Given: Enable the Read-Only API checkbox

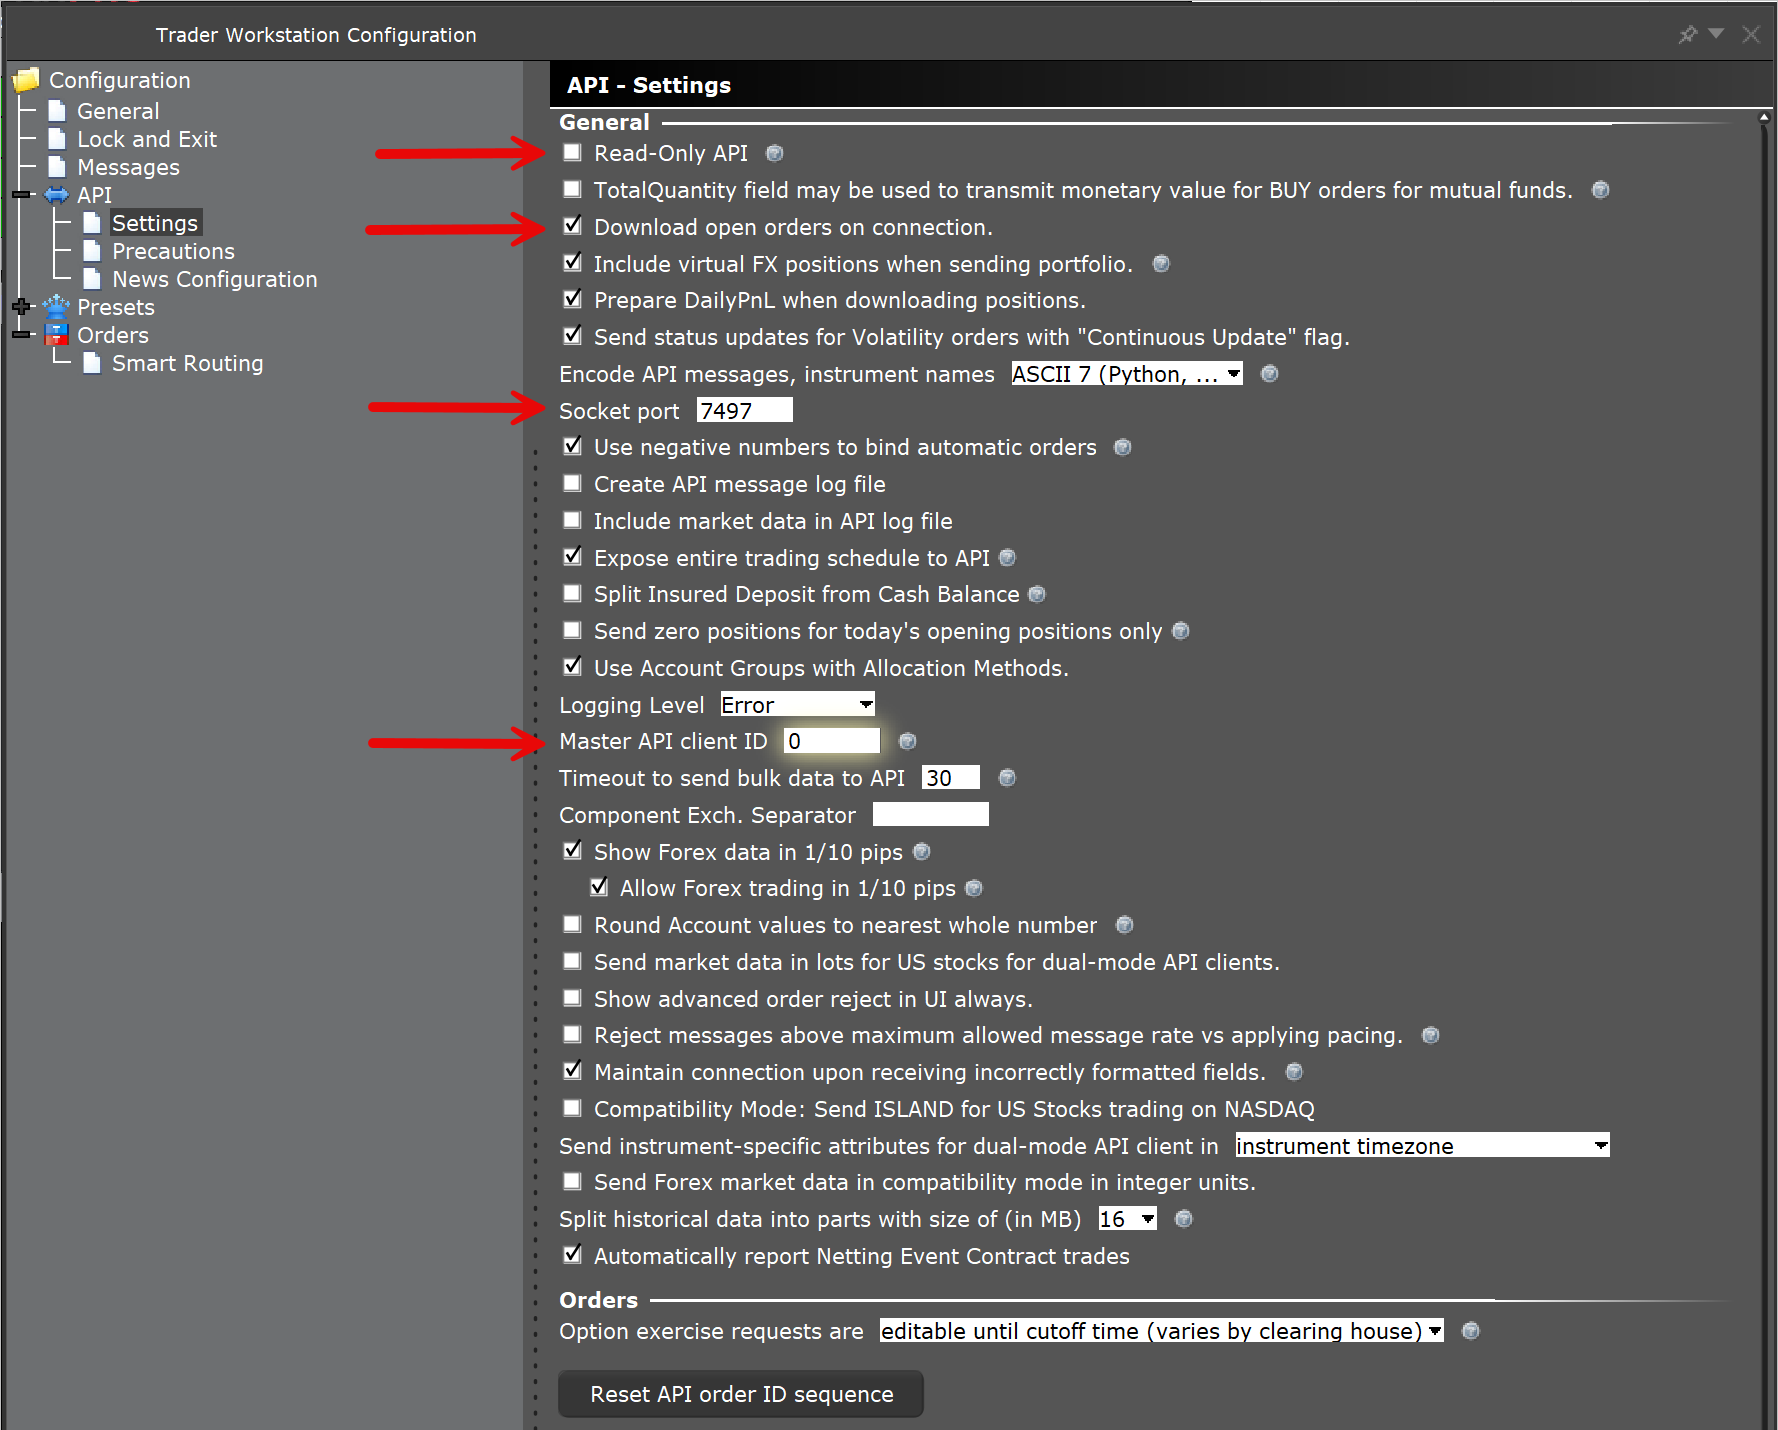Looking at the screenshot, I should pyautogui.click(x=572, y=152).
